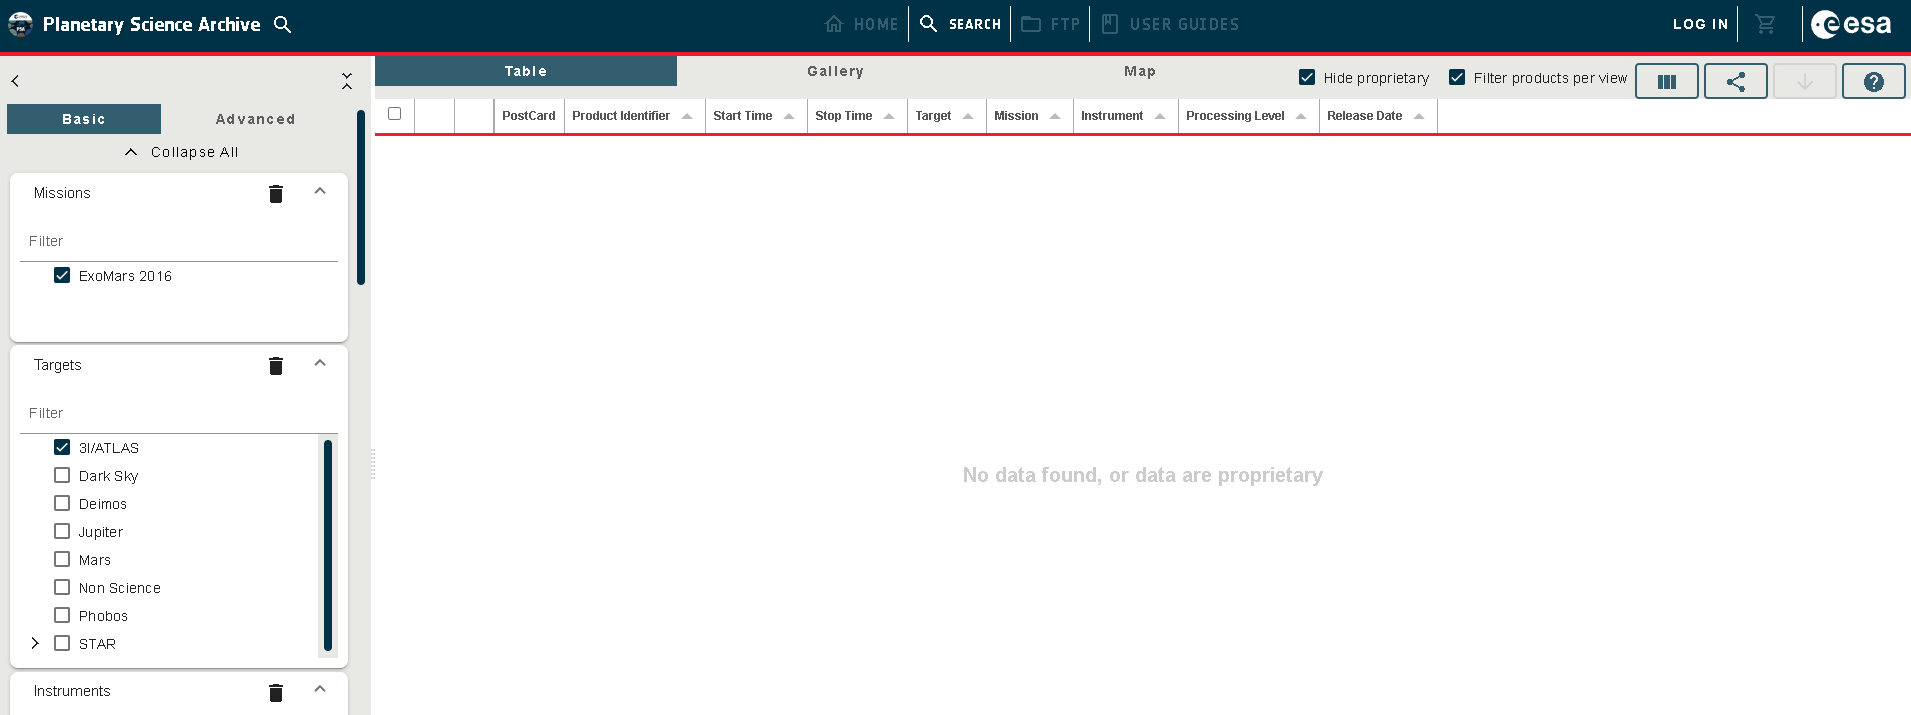The image size is (1911, 715).
Task: Expand the STAR target tree node
Action: coord(35,643)
